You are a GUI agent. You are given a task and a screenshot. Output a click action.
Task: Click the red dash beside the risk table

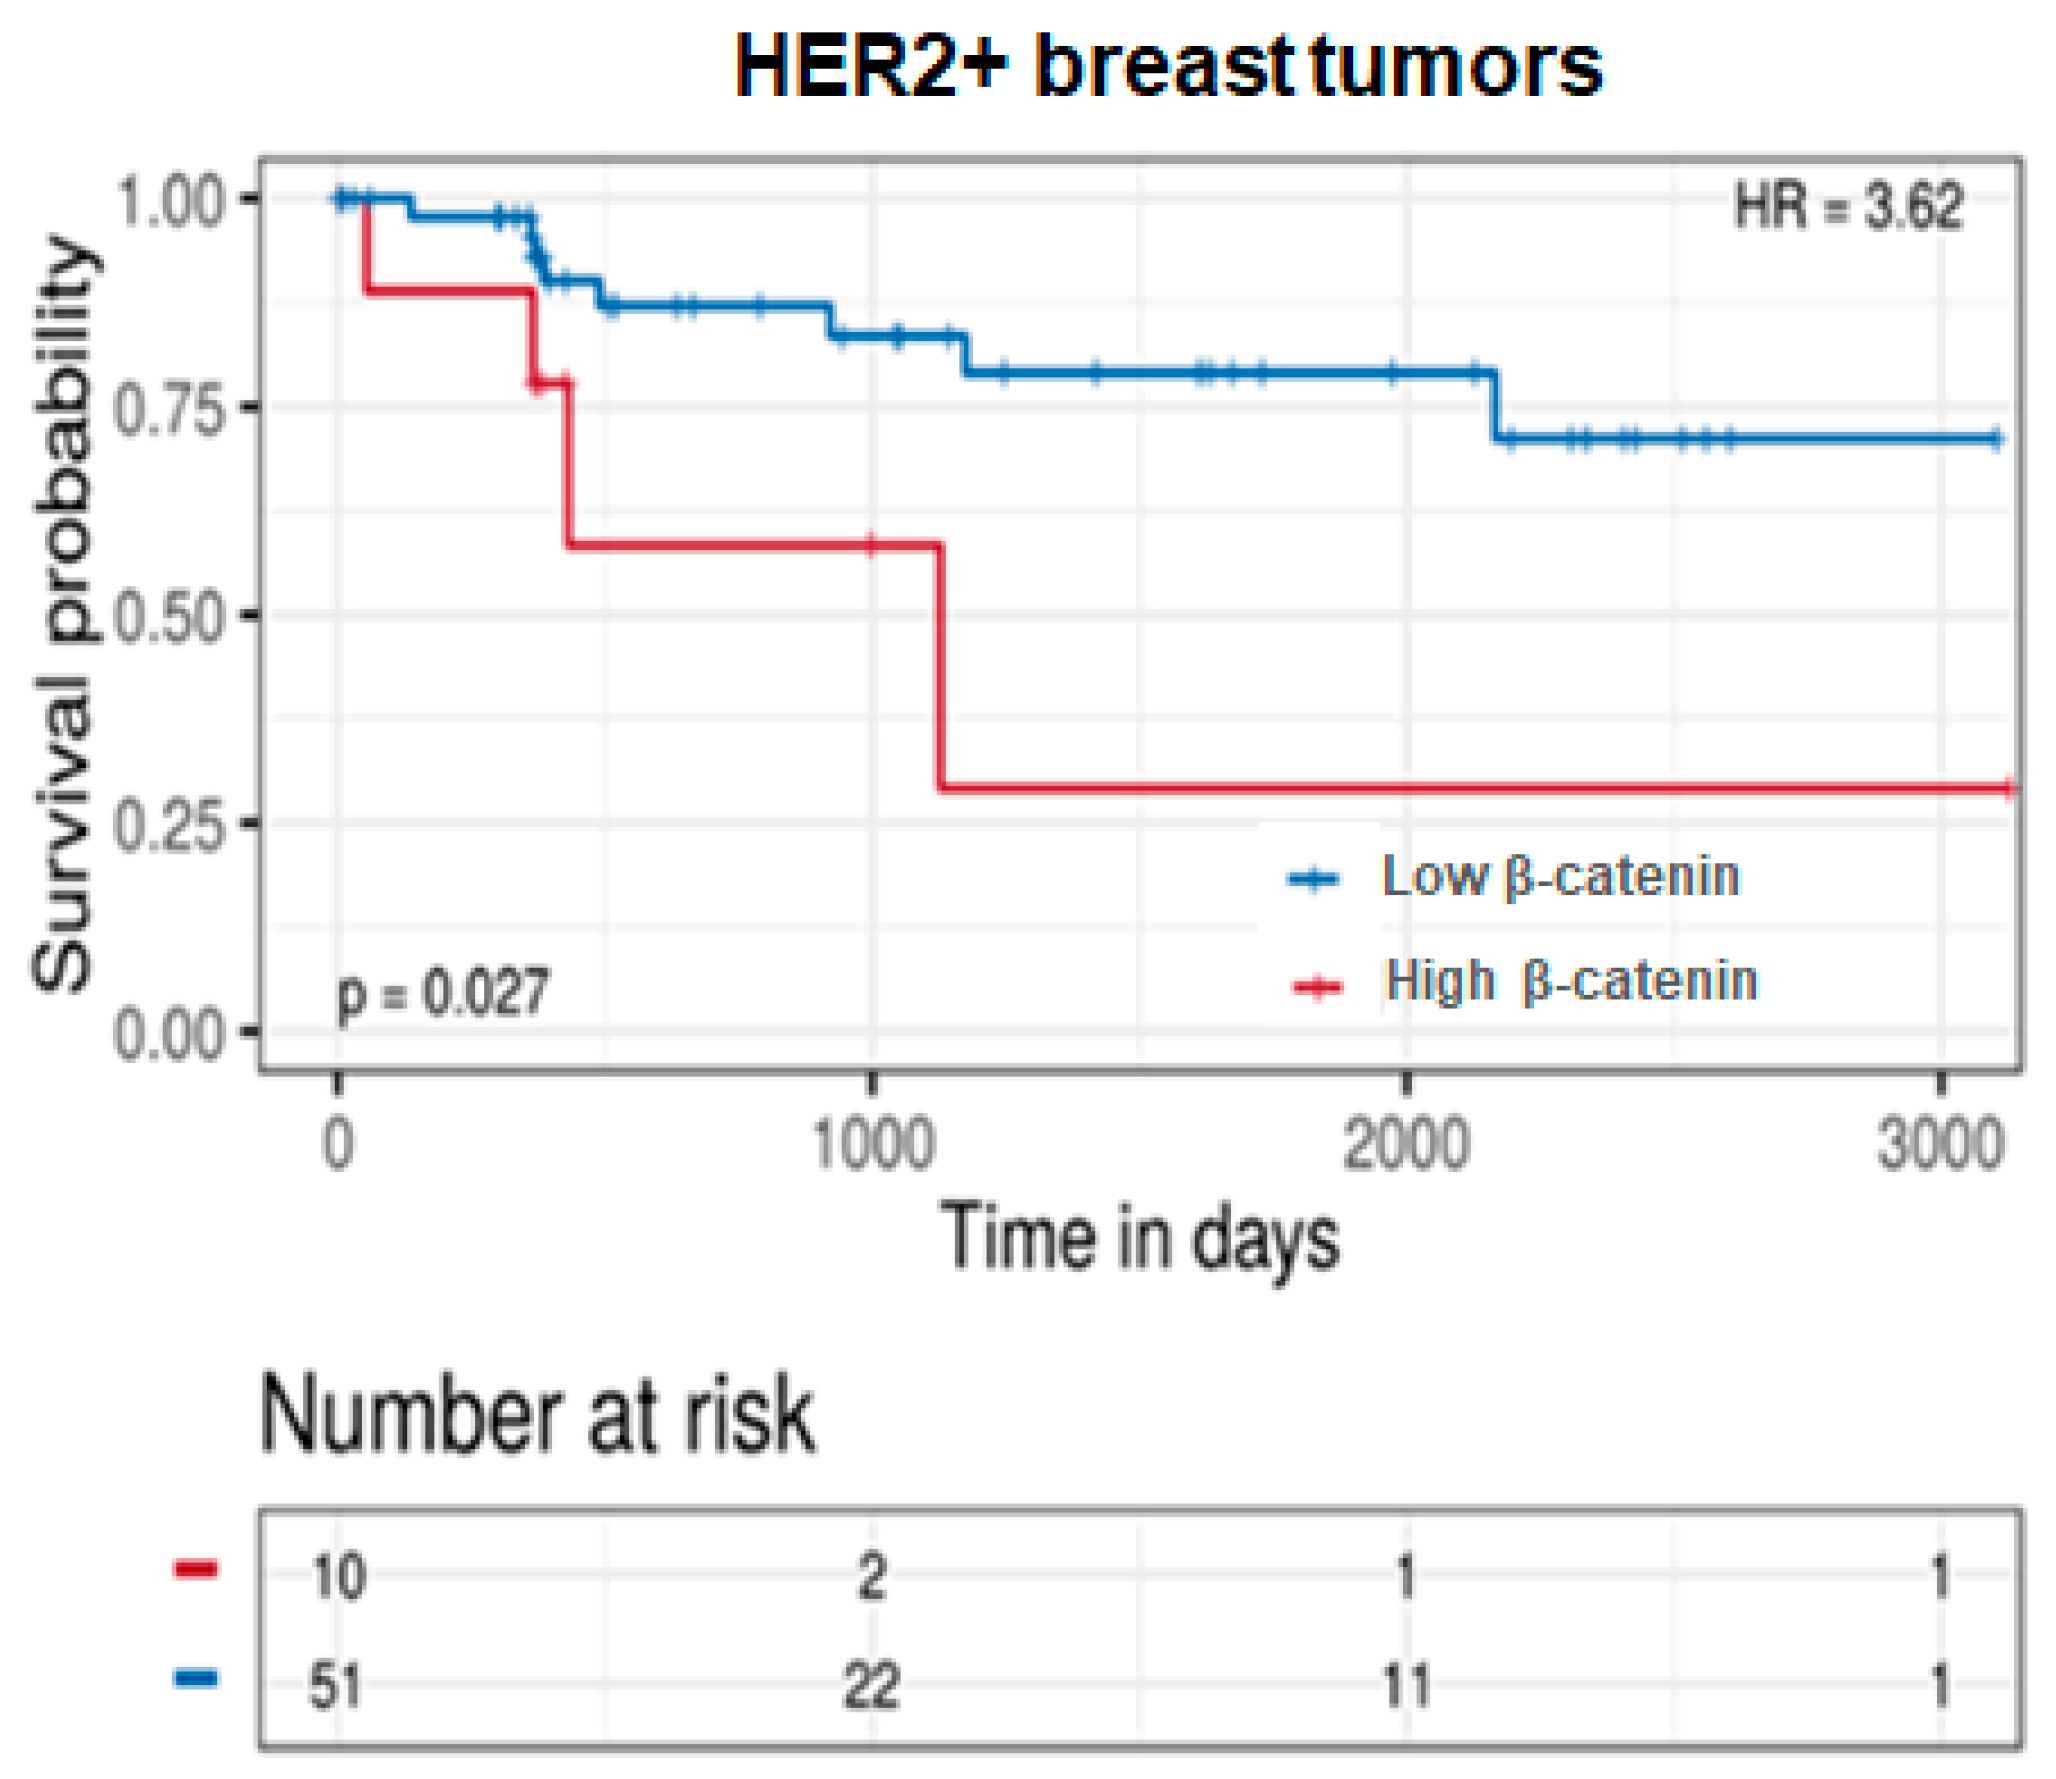pyautogui.click(x=196, y=1568)
